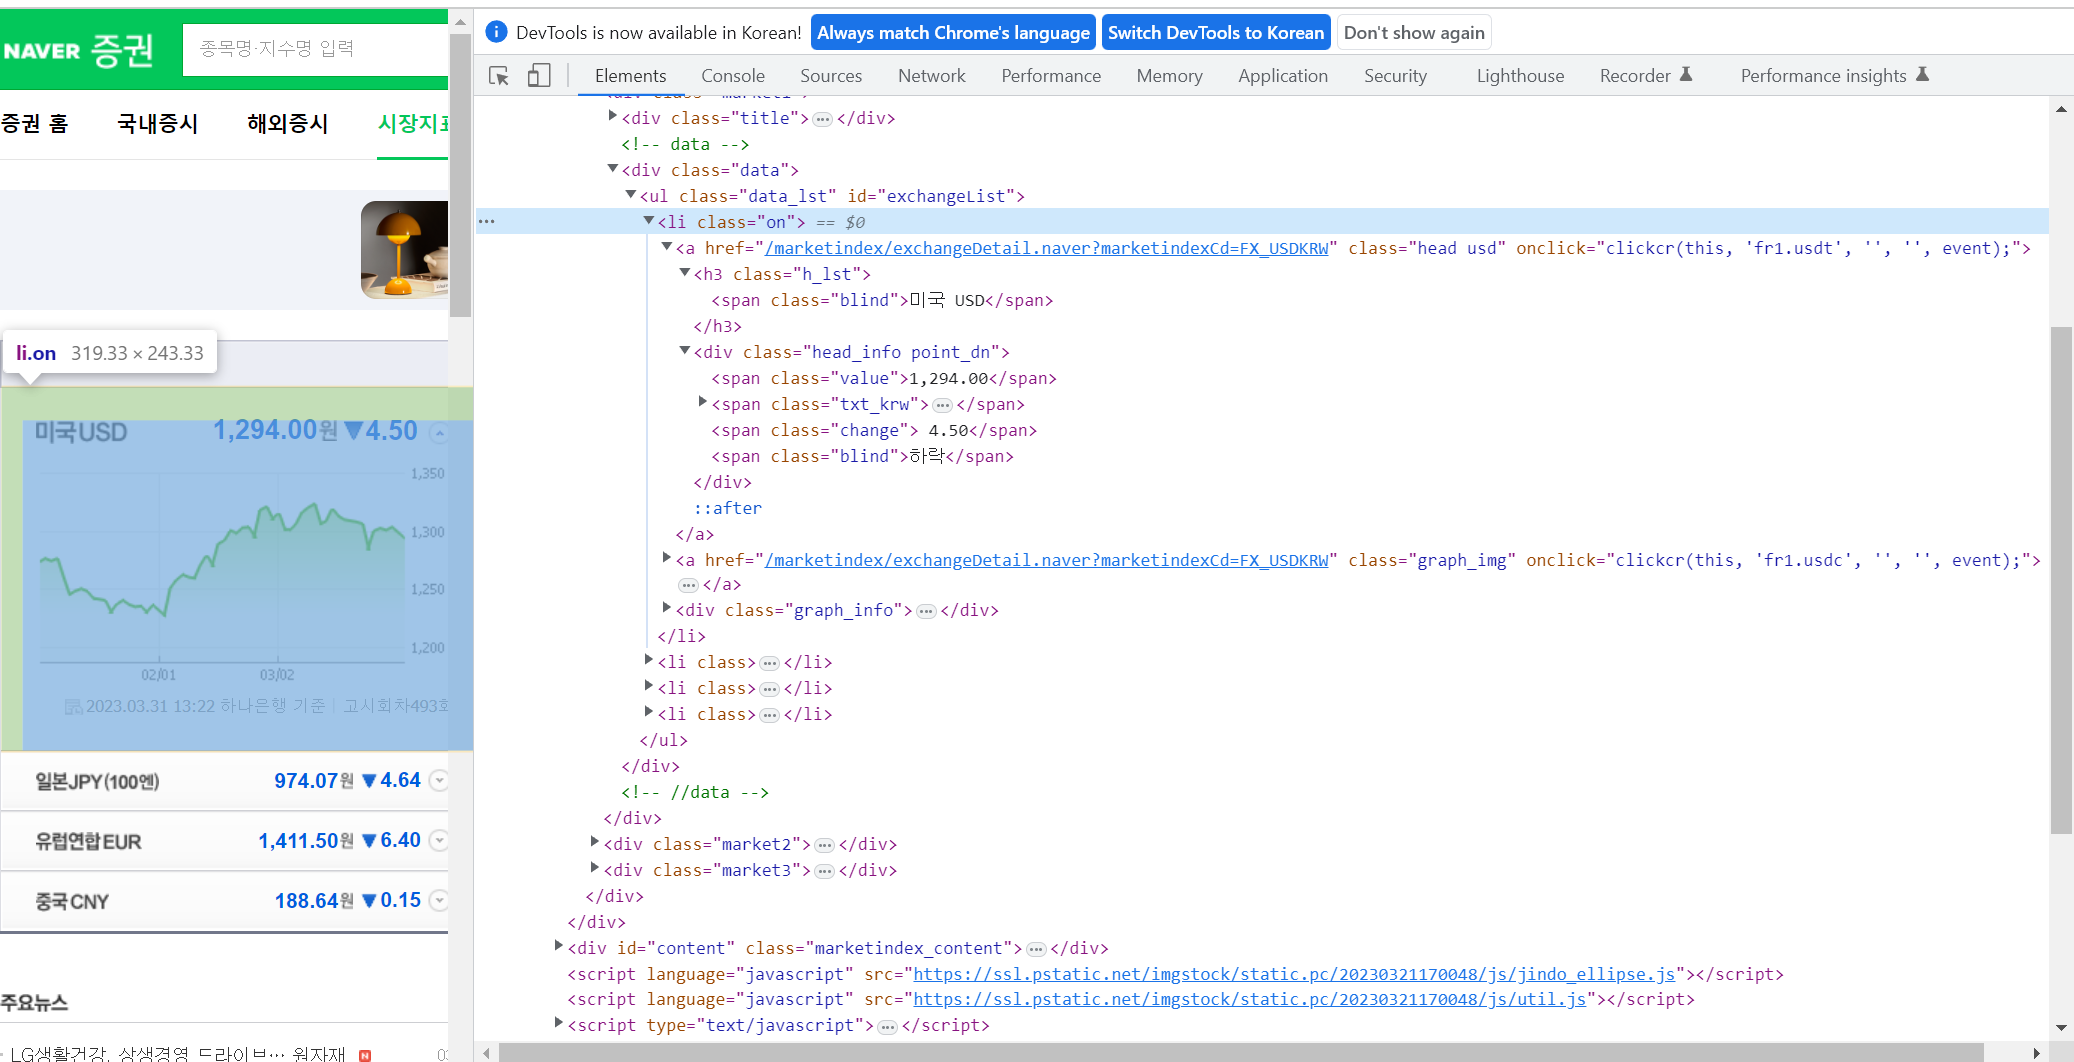Open the 국내증시 menu on Naver
2074x1062 pixels.
[158, 124]
